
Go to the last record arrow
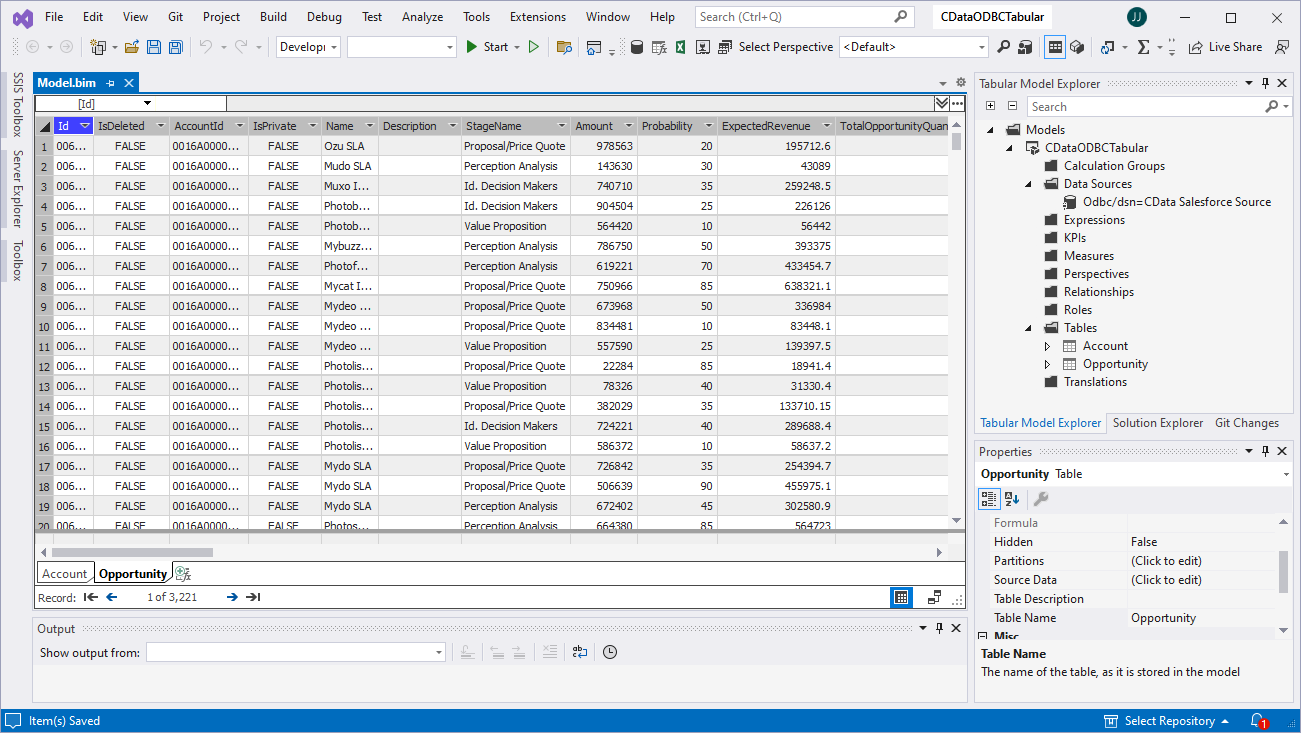(253, 597)
